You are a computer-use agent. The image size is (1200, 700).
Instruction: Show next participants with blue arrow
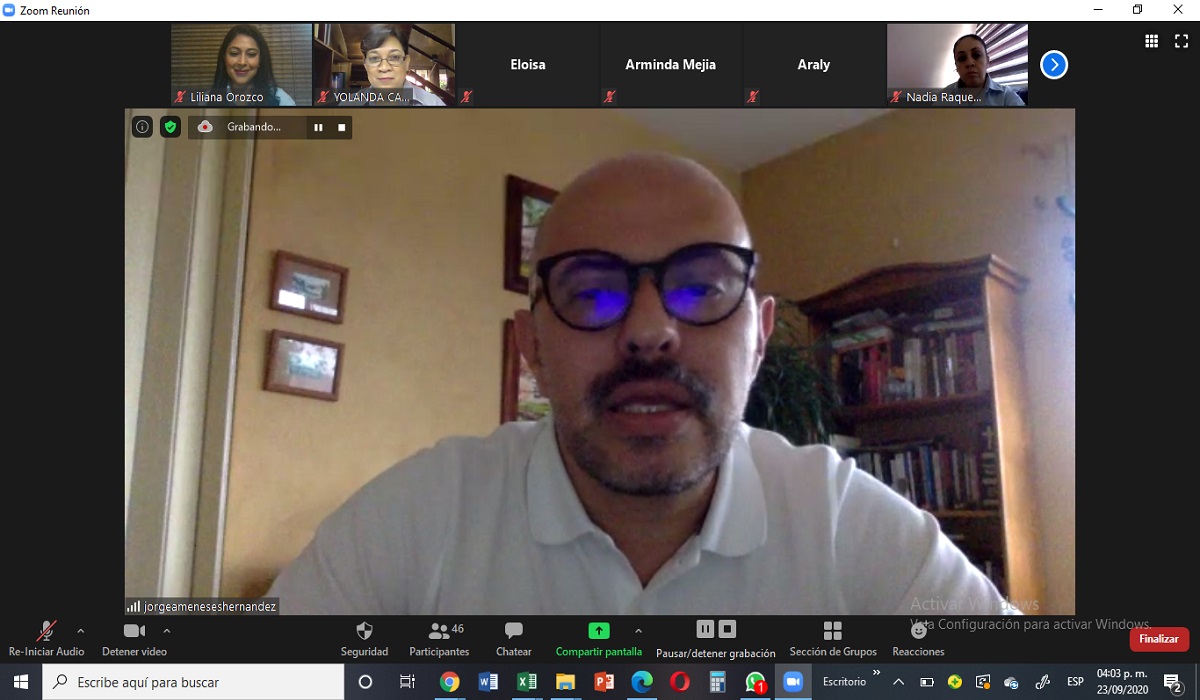point(1054,65)
